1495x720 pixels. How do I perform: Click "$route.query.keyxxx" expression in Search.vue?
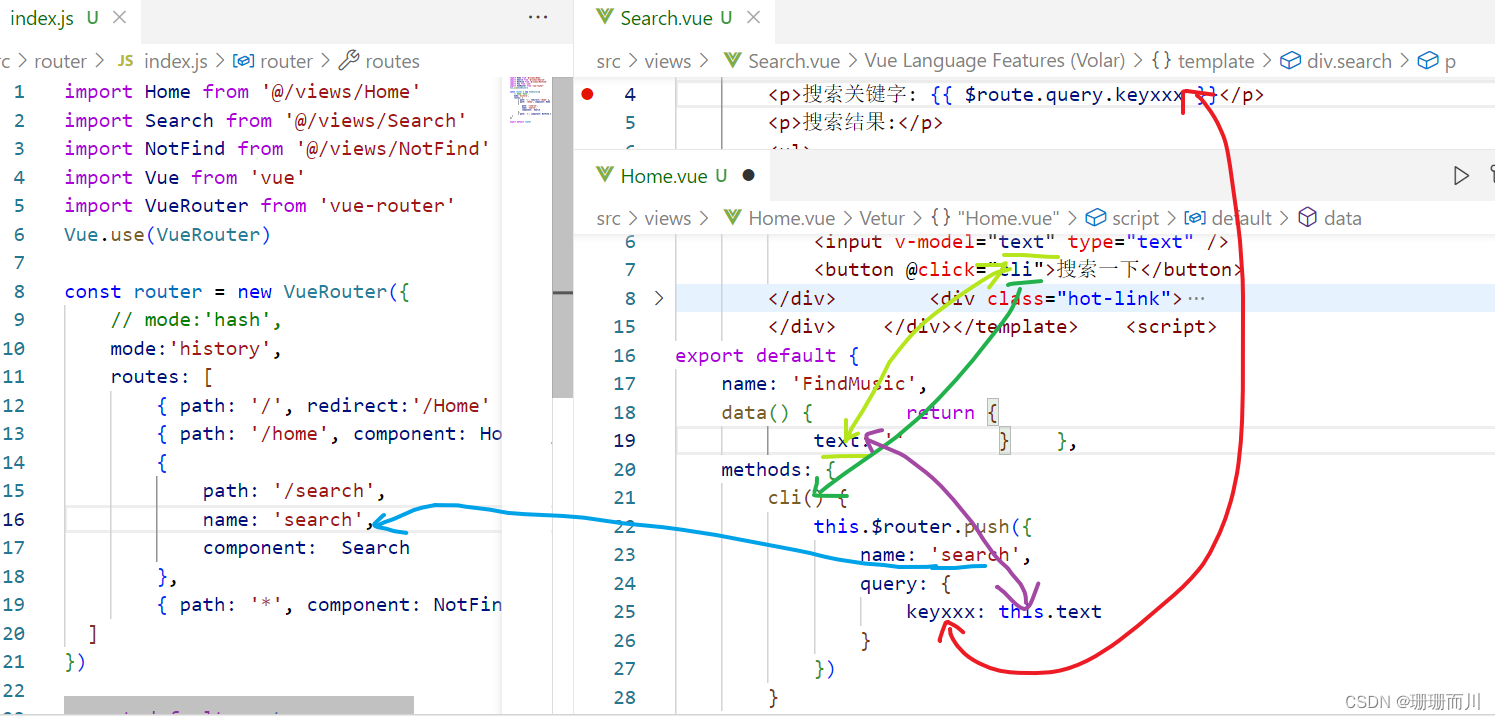1074,95
